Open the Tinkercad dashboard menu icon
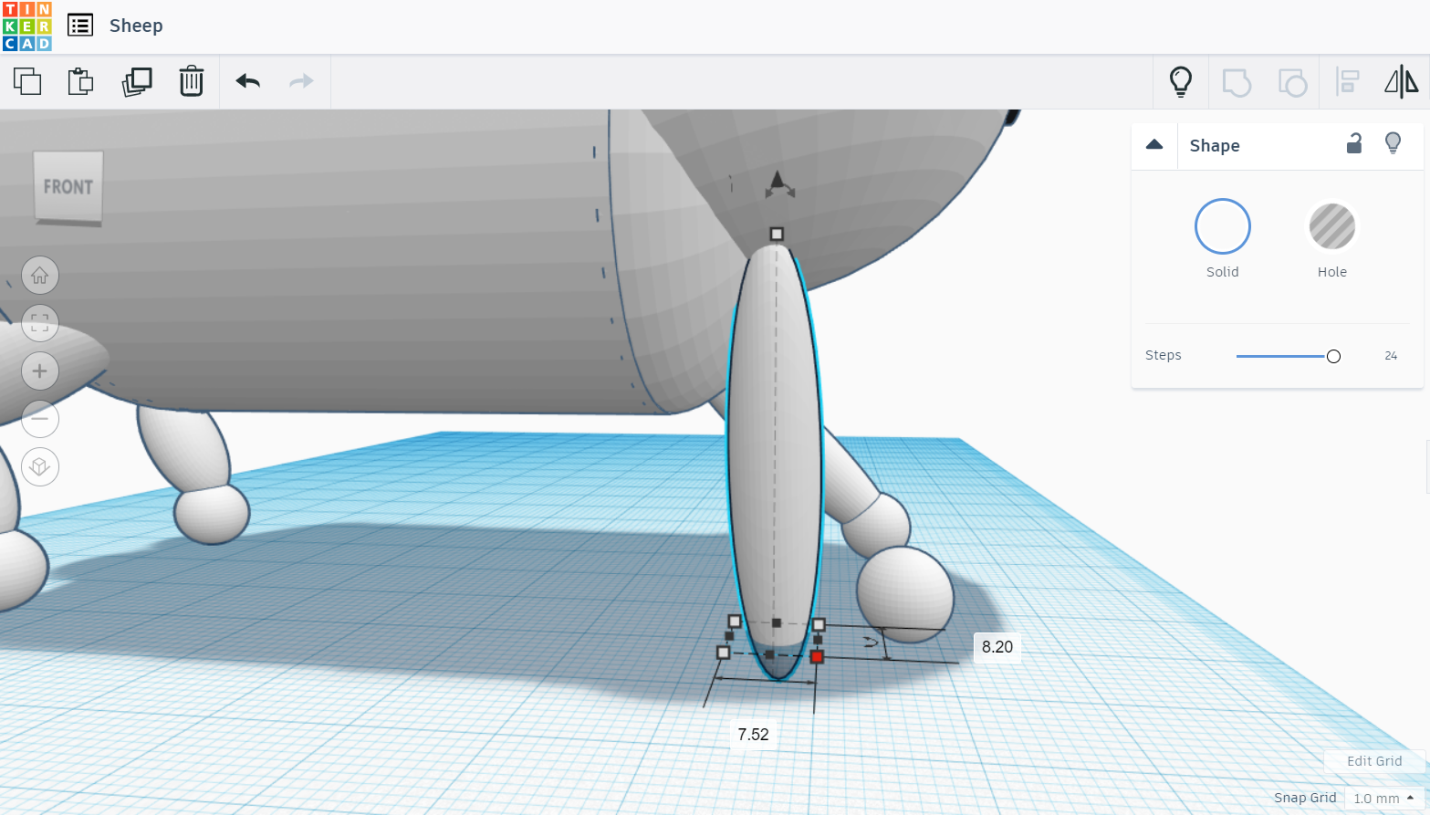The width and height of the screenshot is (1430, 815). [x=80, y=25]
